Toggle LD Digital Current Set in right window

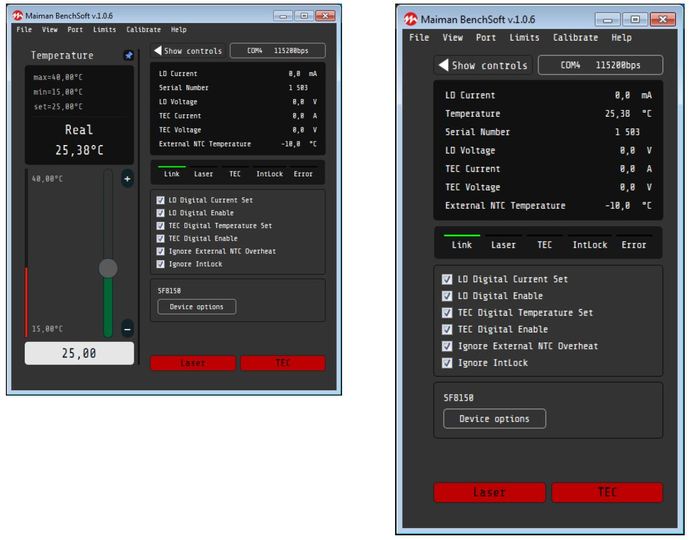tap(447, 279)
